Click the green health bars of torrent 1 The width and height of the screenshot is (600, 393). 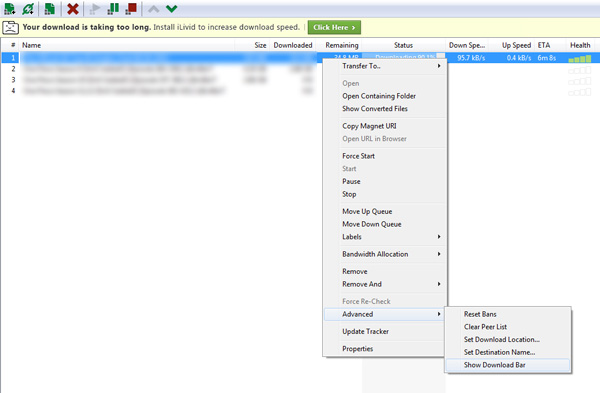coord(580,59)
